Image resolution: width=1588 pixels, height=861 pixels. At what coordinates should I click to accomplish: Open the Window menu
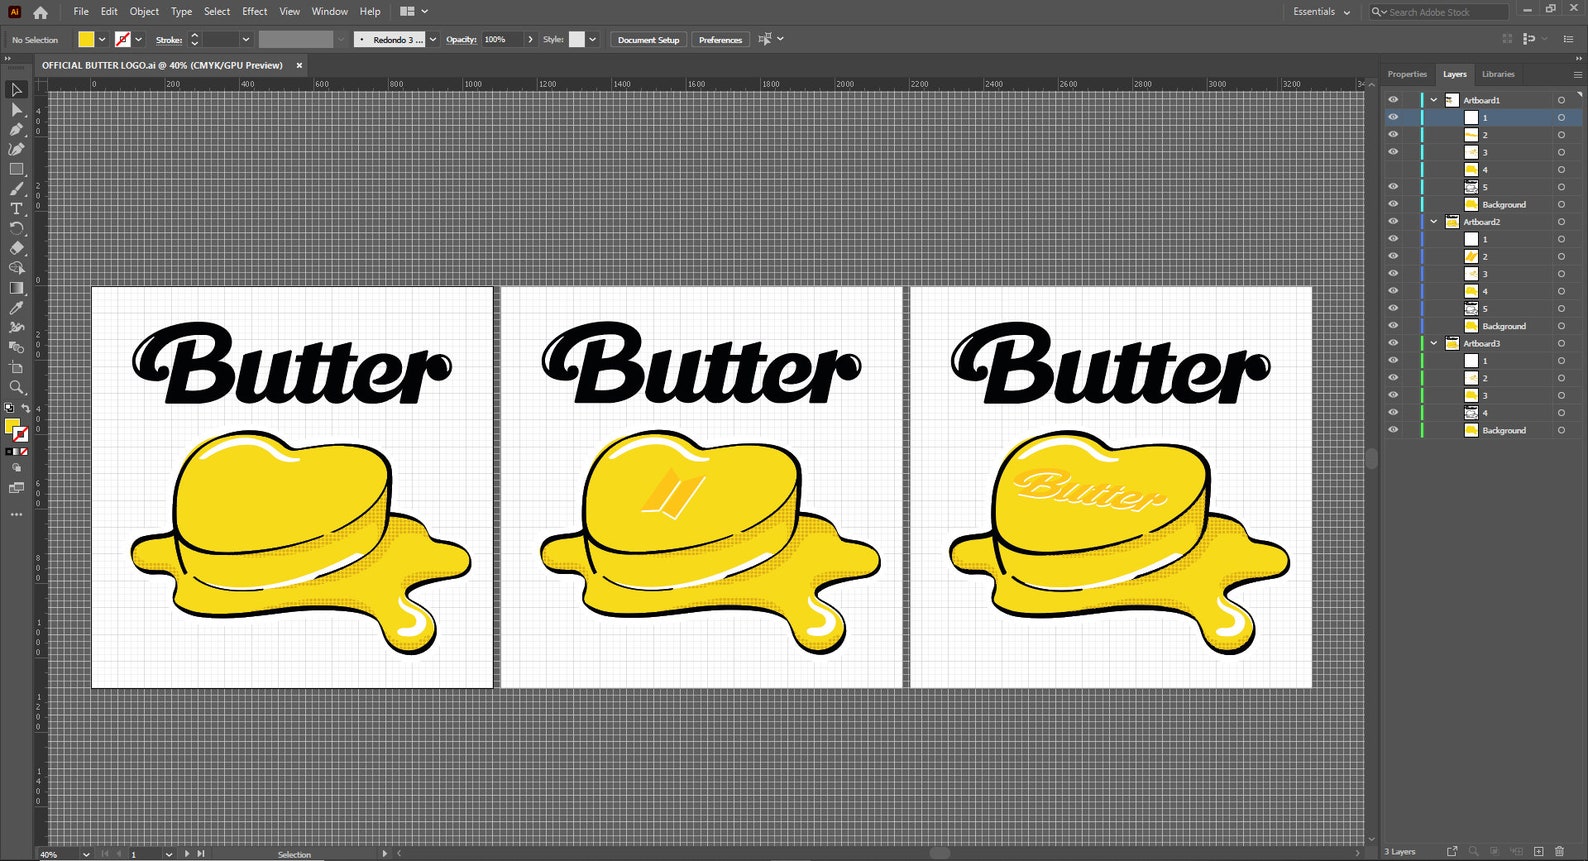point(329,12)
